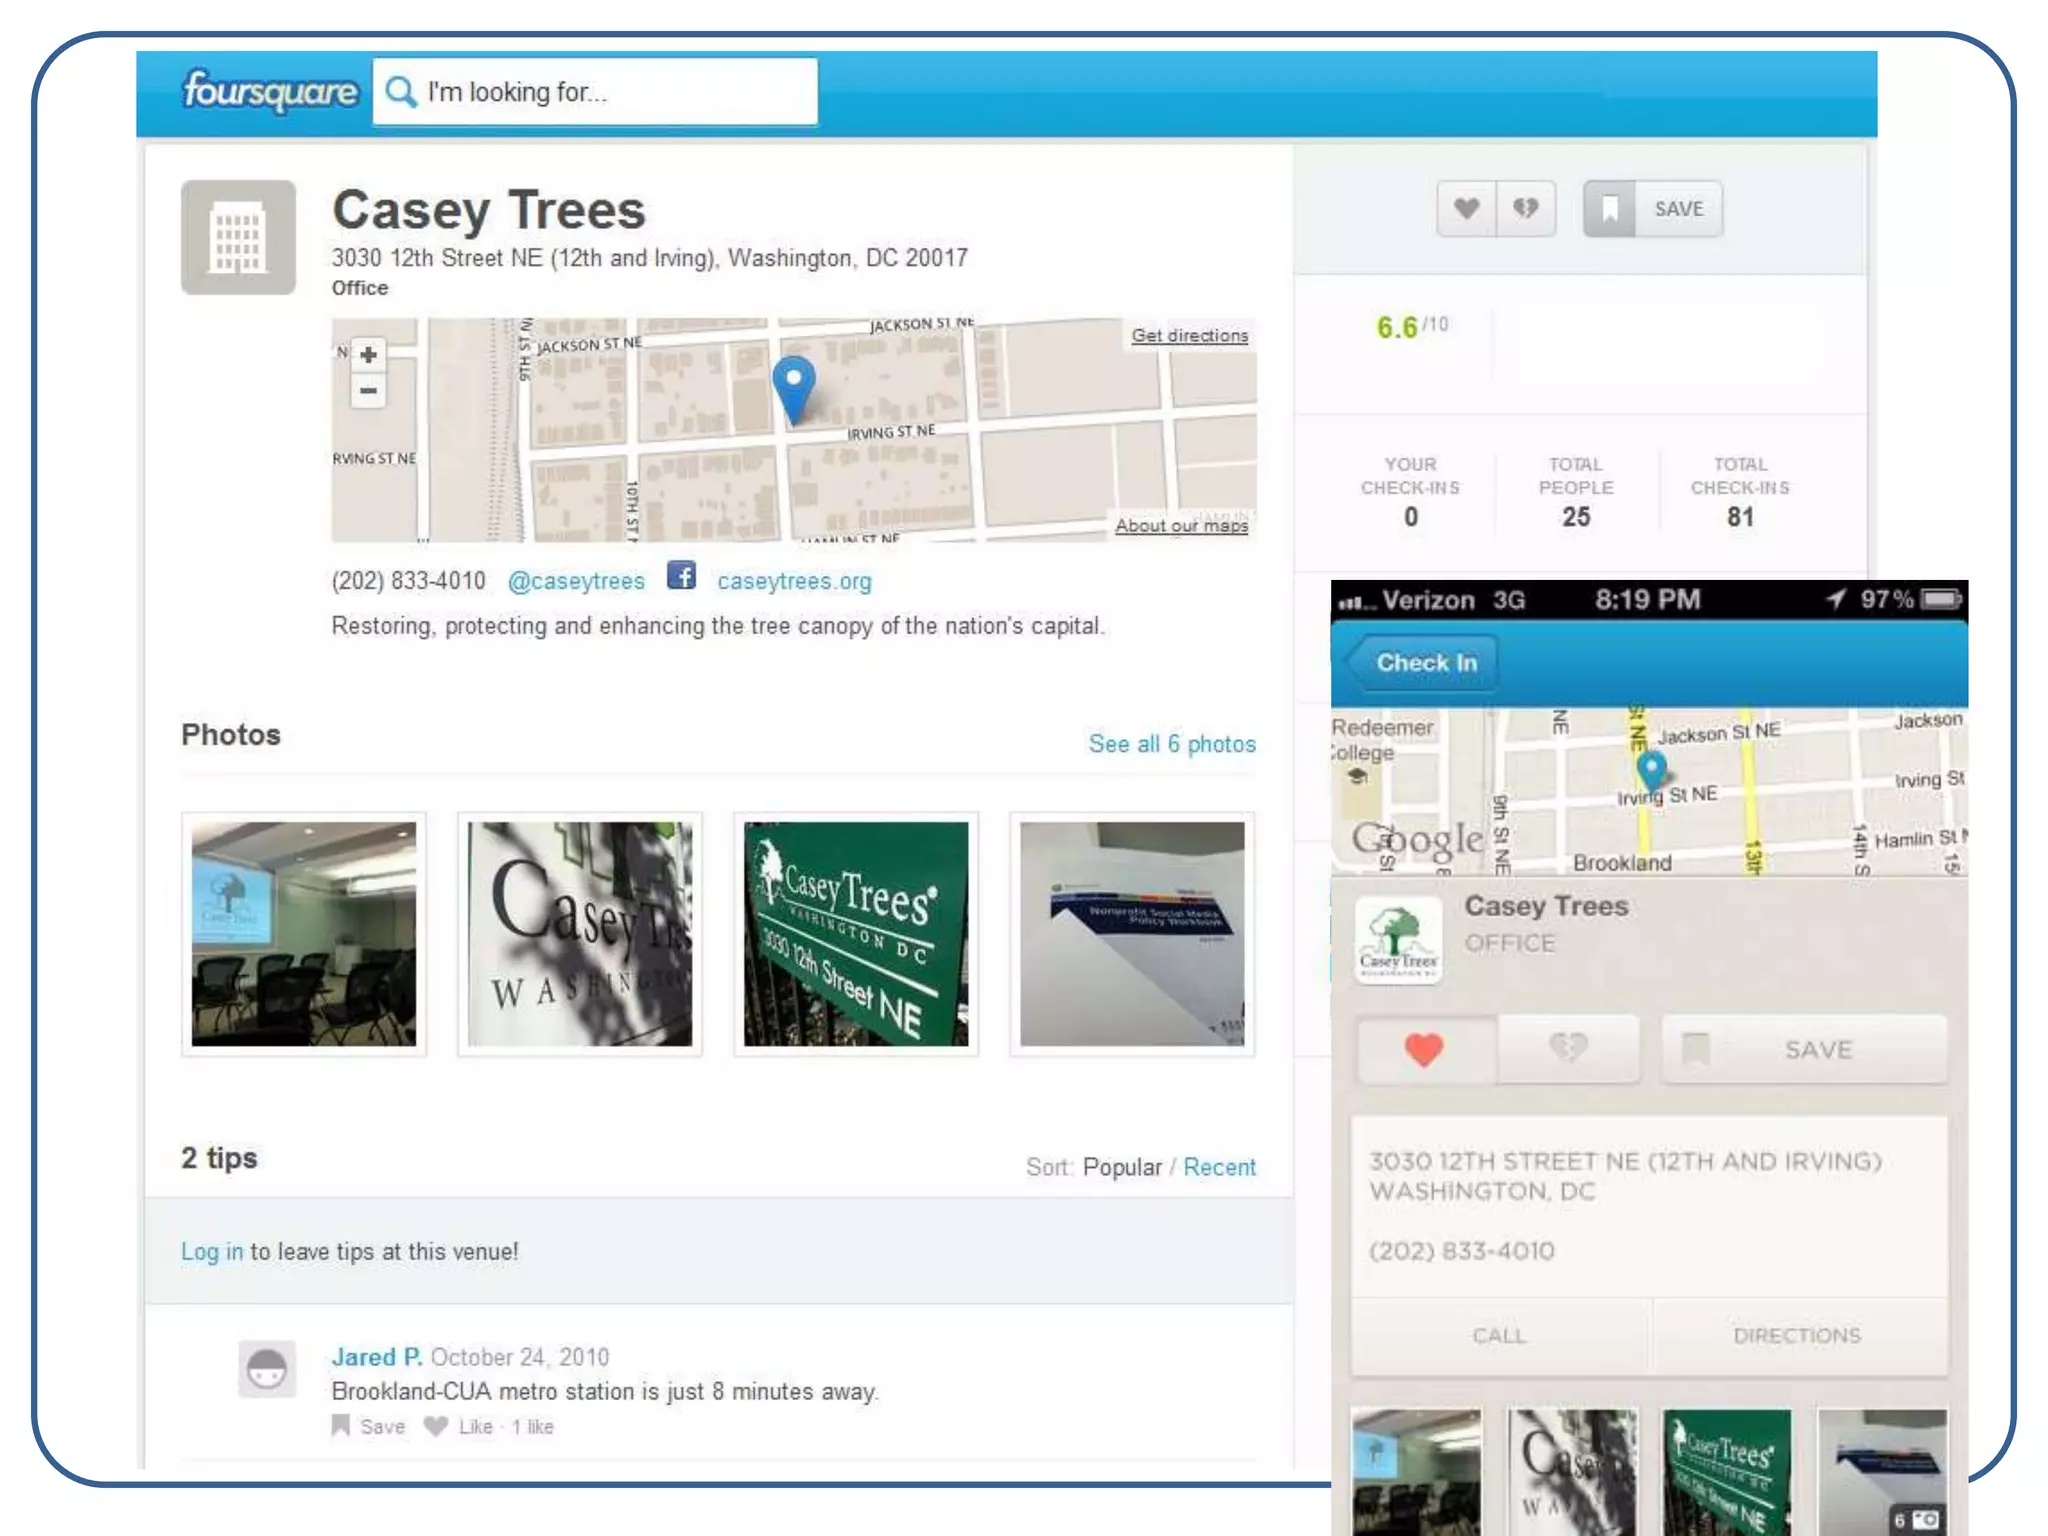Click the map zoom out minus button
The image size is (2048, 1536).
369,391
